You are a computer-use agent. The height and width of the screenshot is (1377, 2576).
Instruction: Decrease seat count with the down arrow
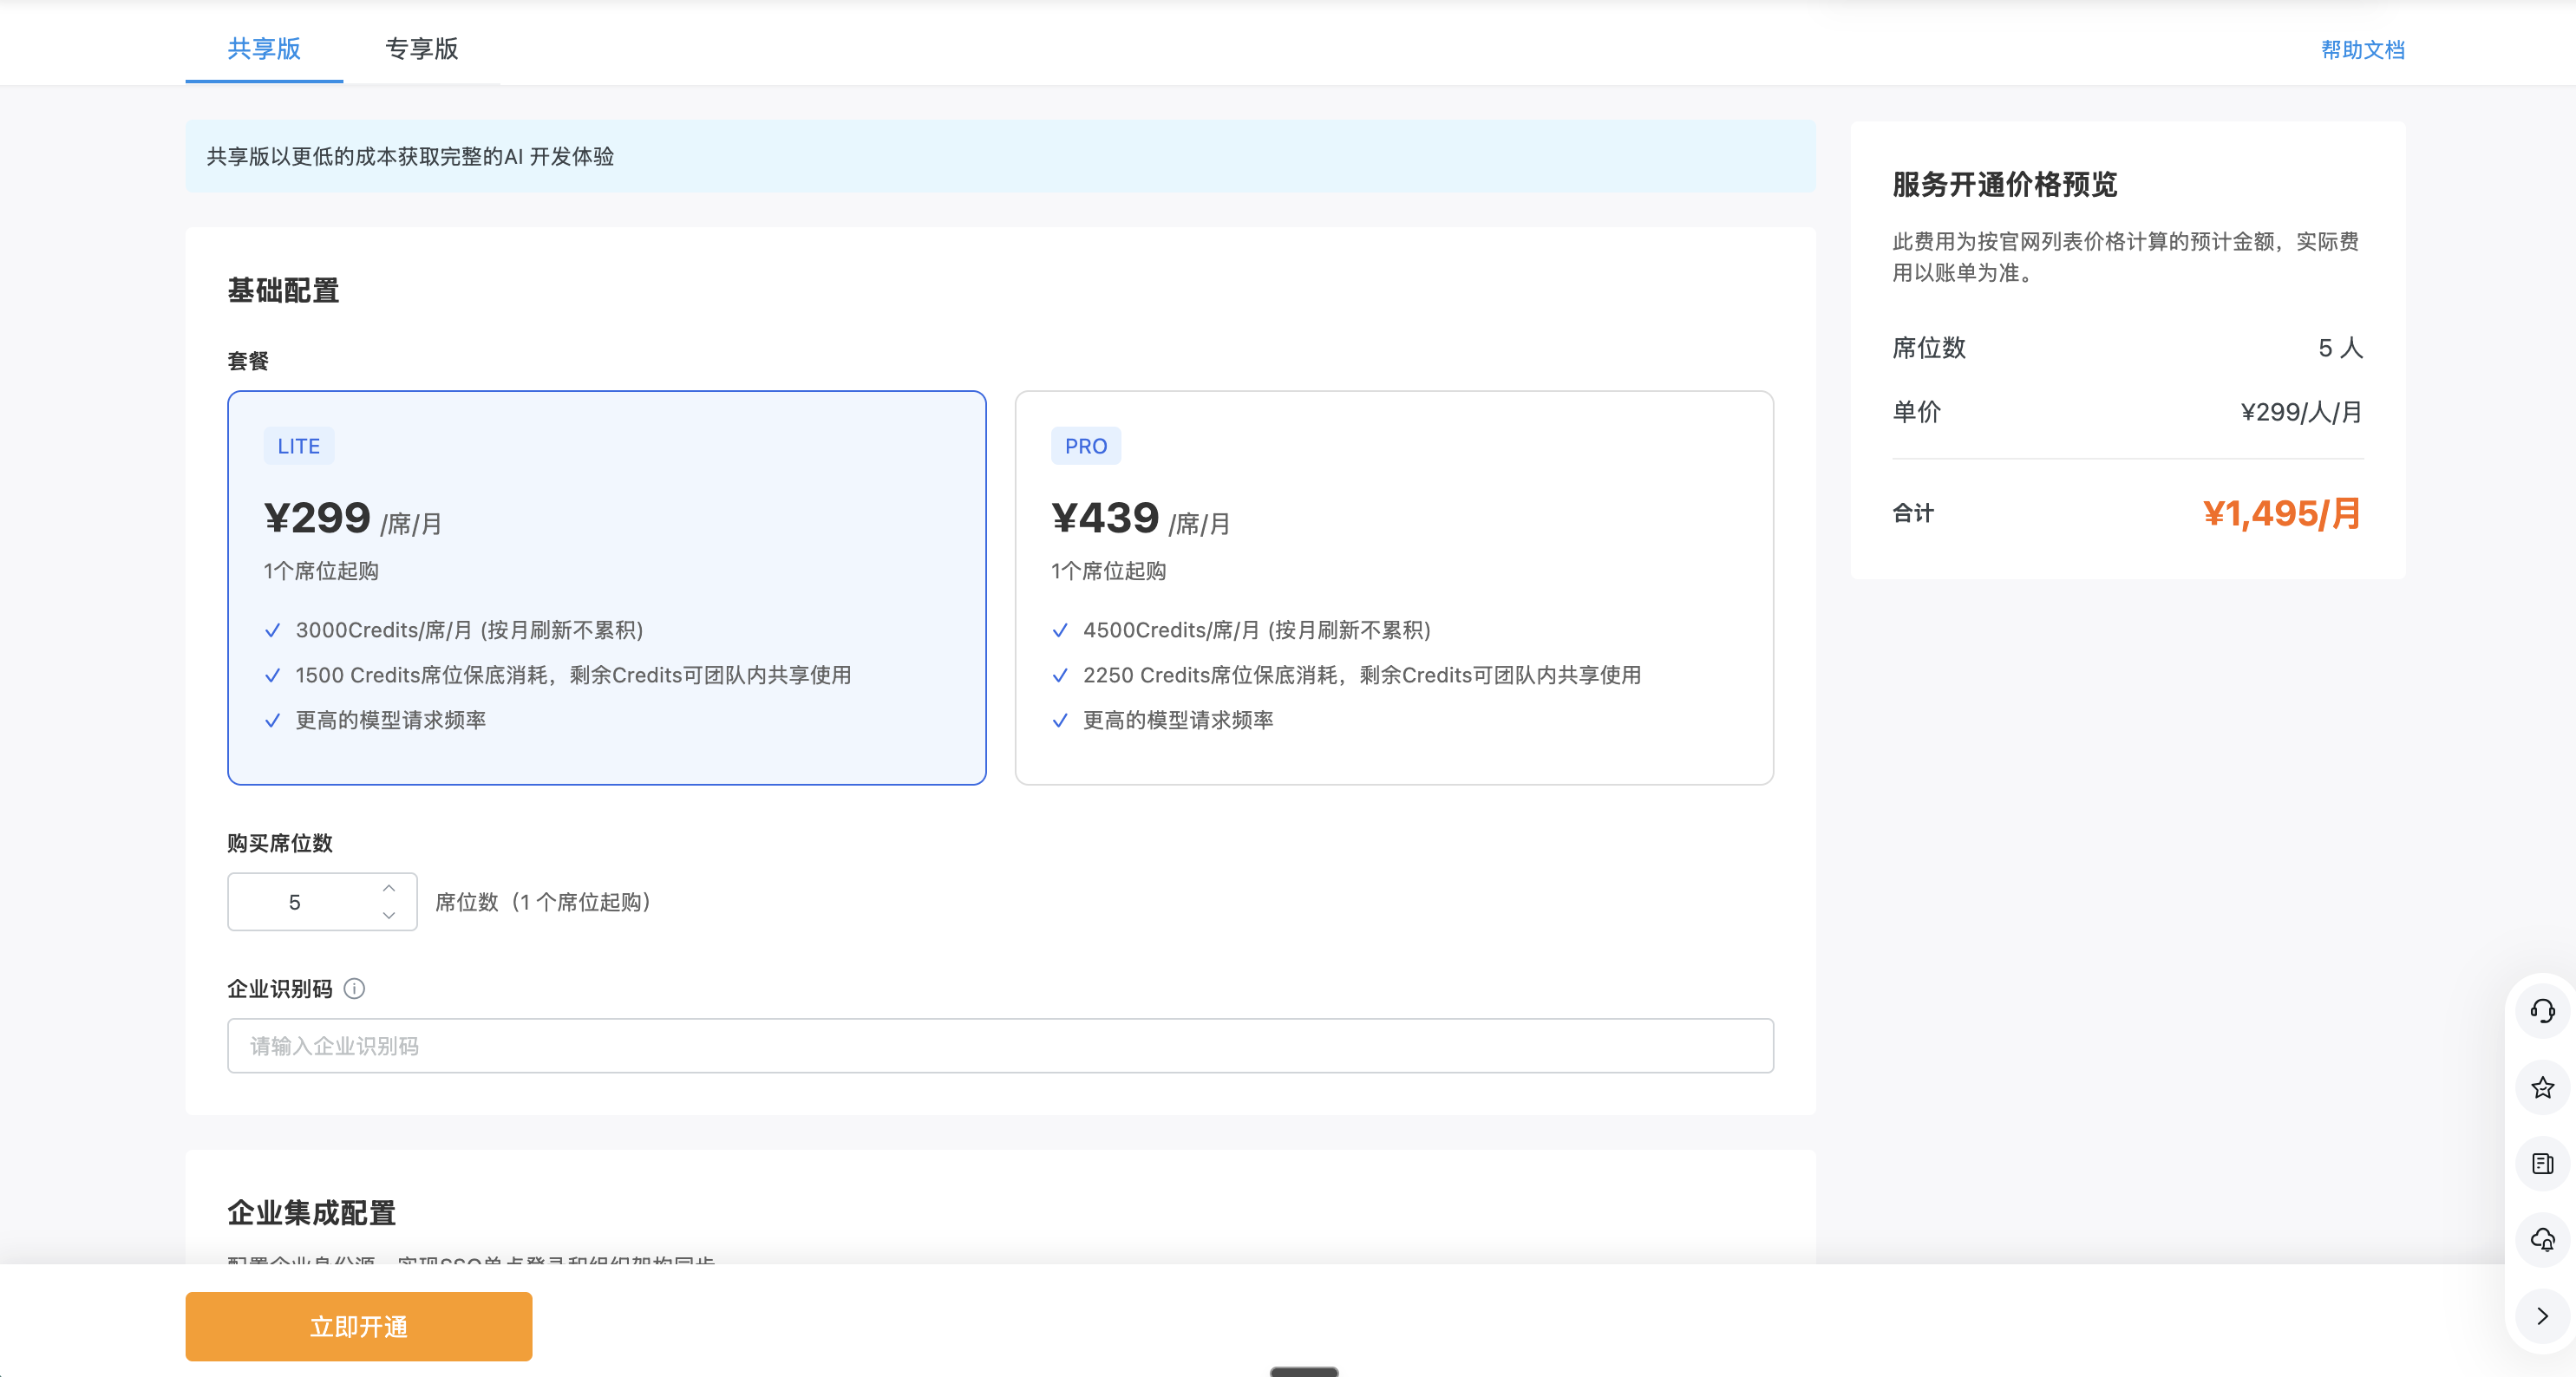[x=389, y=915]
